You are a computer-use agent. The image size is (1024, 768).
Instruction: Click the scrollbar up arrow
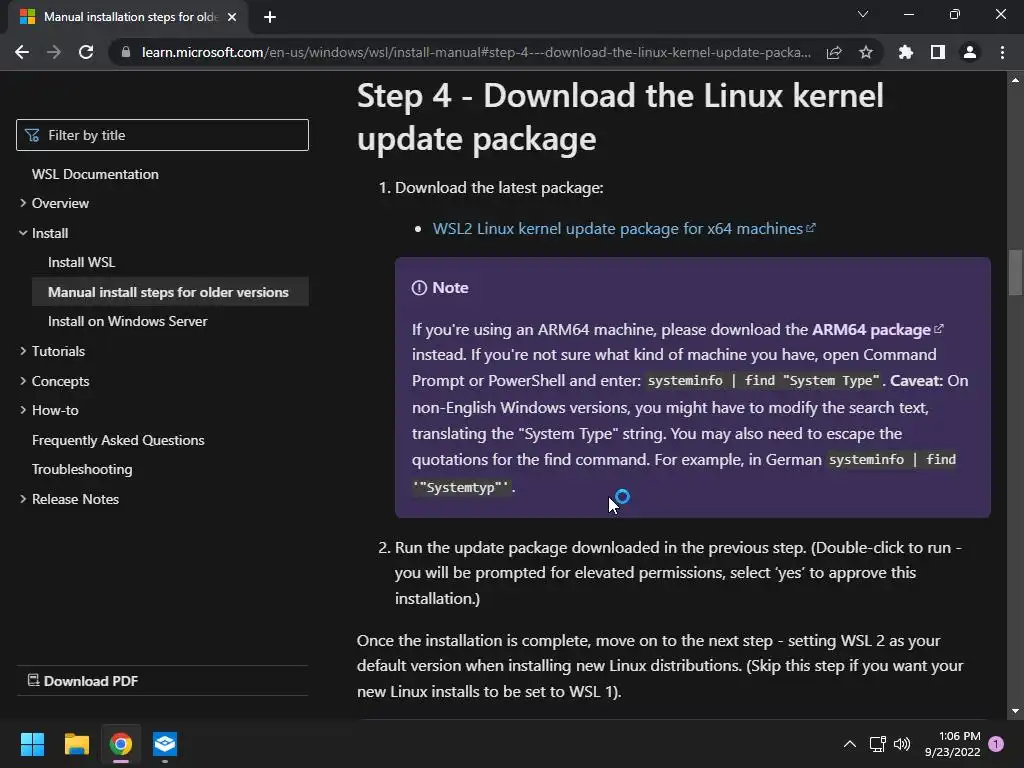(1015, 80)
